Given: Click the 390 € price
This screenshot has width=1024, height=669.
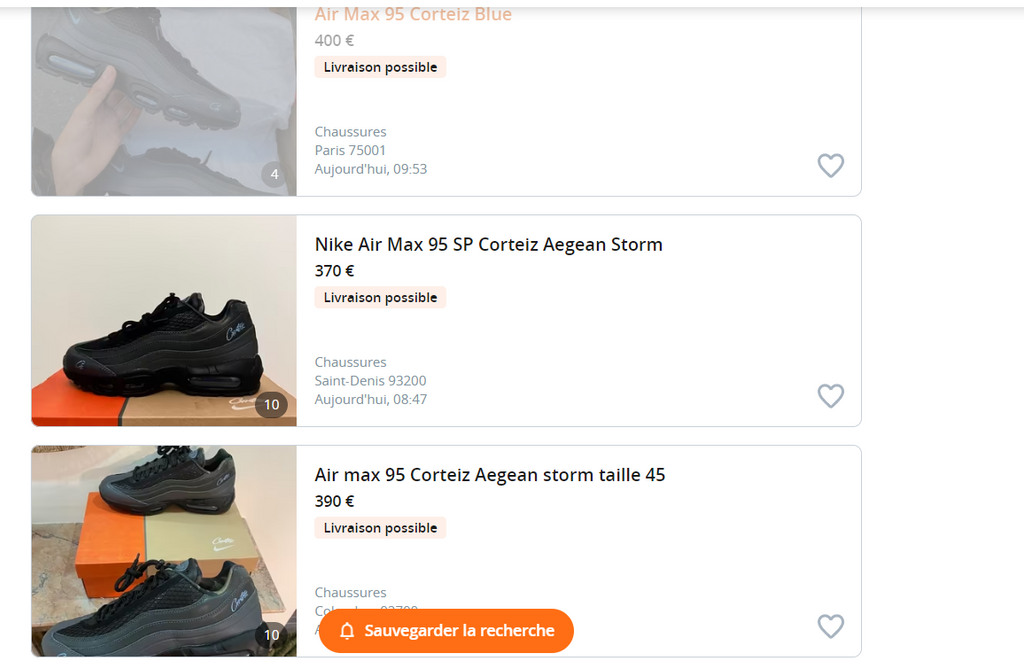Looking at the screenshot, I should point(334,501).
